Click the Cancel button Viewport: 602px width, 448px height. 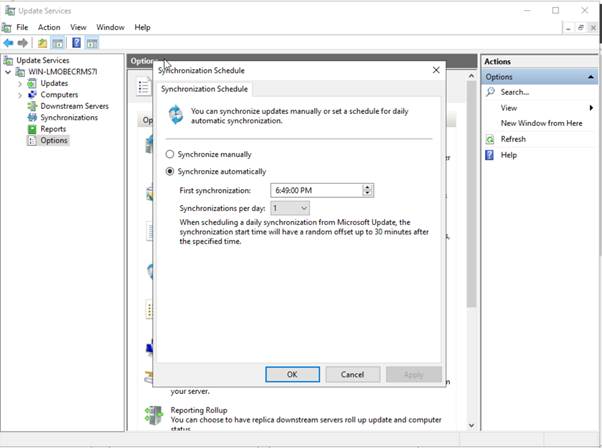352,374
